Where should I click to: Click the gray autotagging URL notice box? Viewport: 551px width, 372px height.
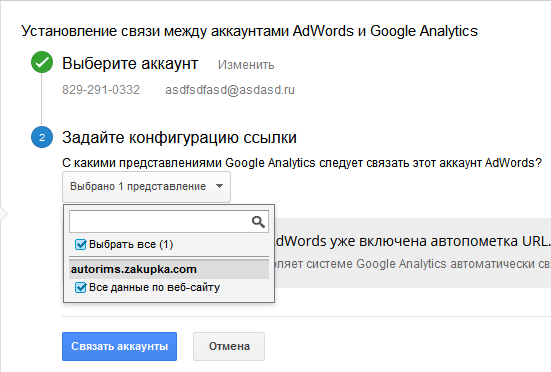pos(413,253)
